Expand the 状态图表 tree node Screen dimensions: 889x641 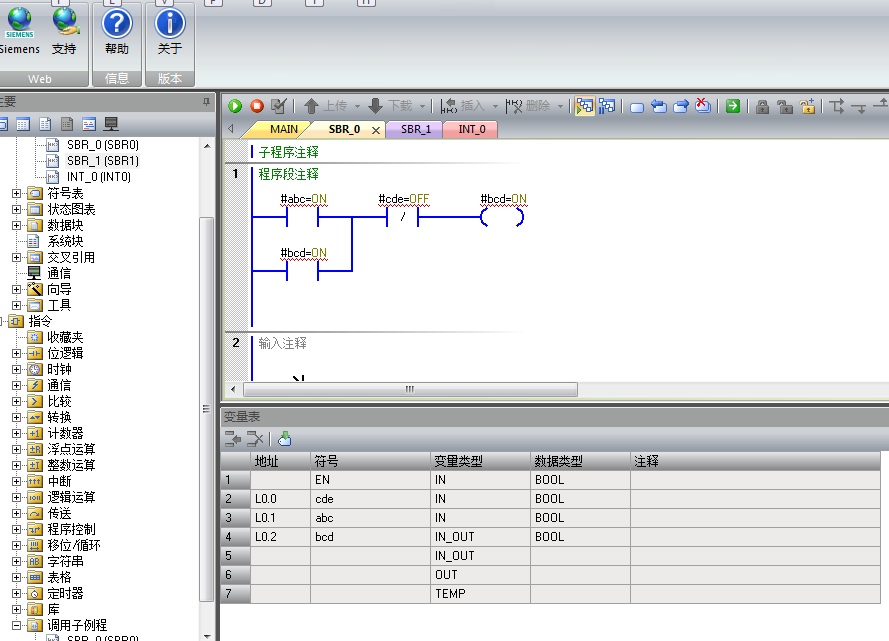(16, 209)
